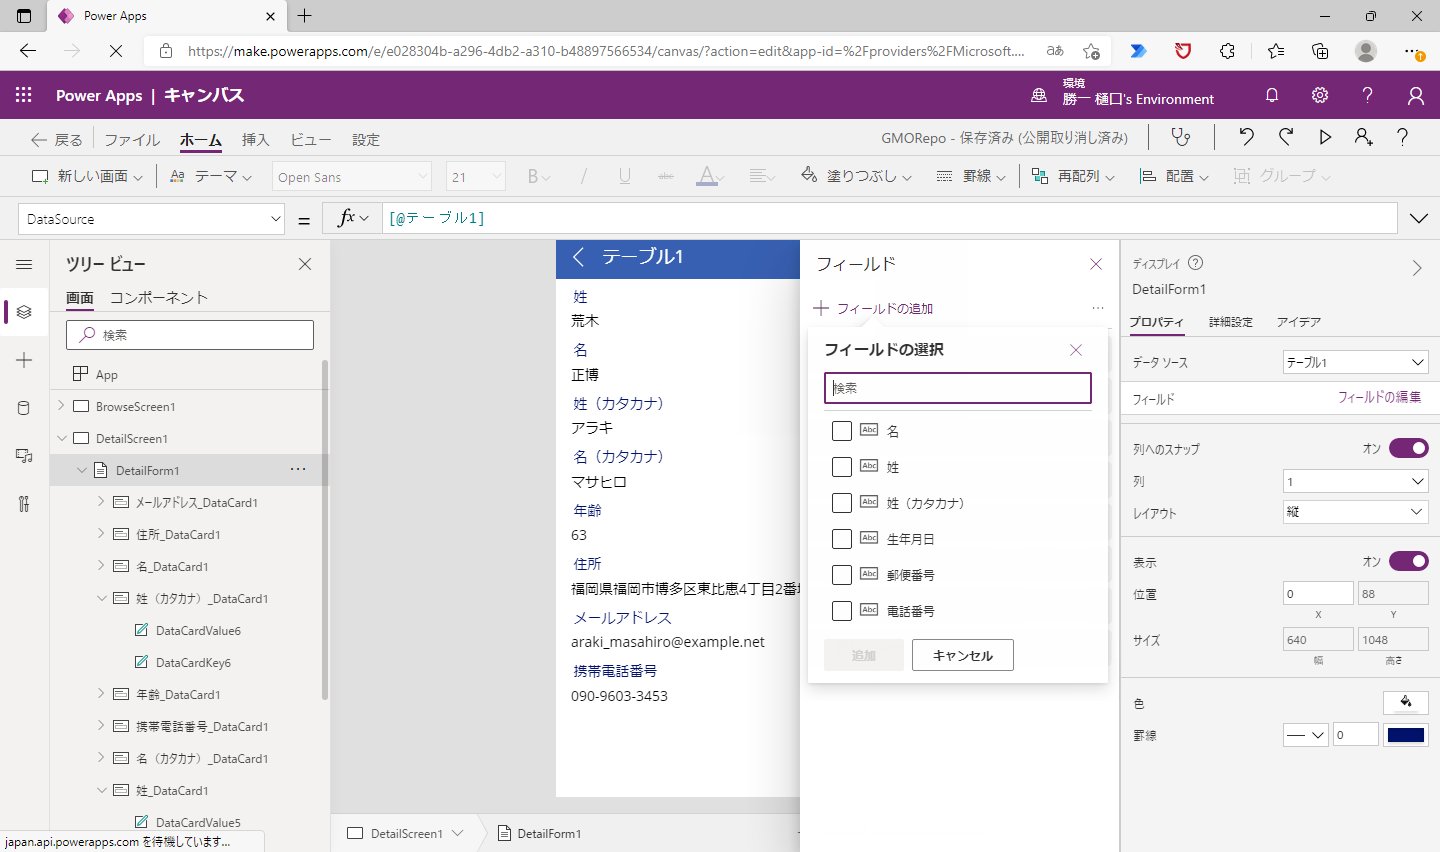This screenshot has width=1440, height=852.
Task: Check the 生年月日 field checkbox
Action: (x=842, y=539)
